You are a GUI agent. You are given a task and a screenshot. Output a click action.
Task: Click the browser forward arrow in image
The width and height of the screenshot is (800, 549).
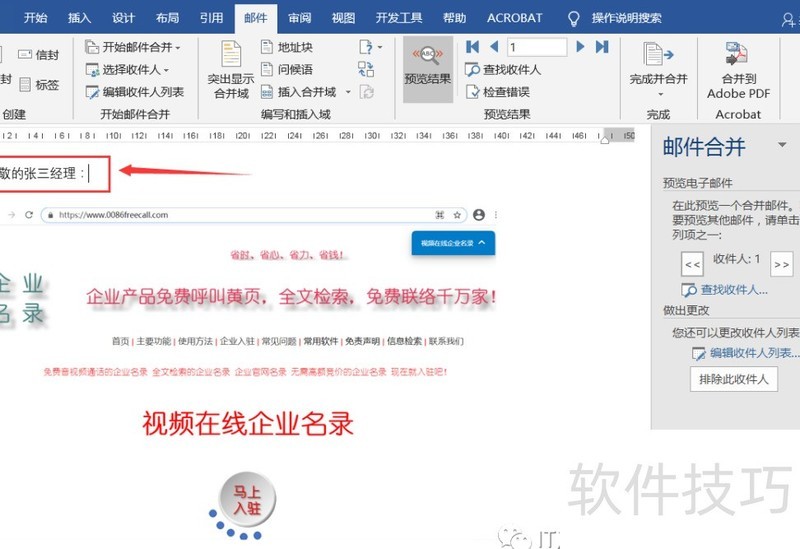[12, 215]
